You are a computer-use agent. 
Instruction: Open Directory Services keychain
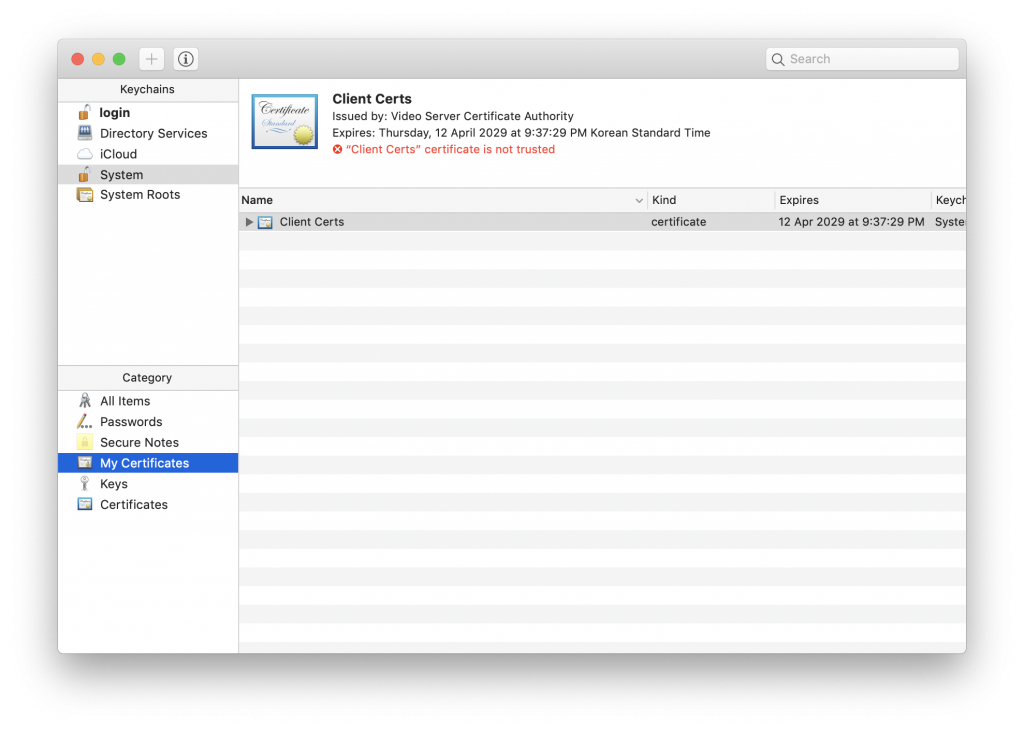153,133
